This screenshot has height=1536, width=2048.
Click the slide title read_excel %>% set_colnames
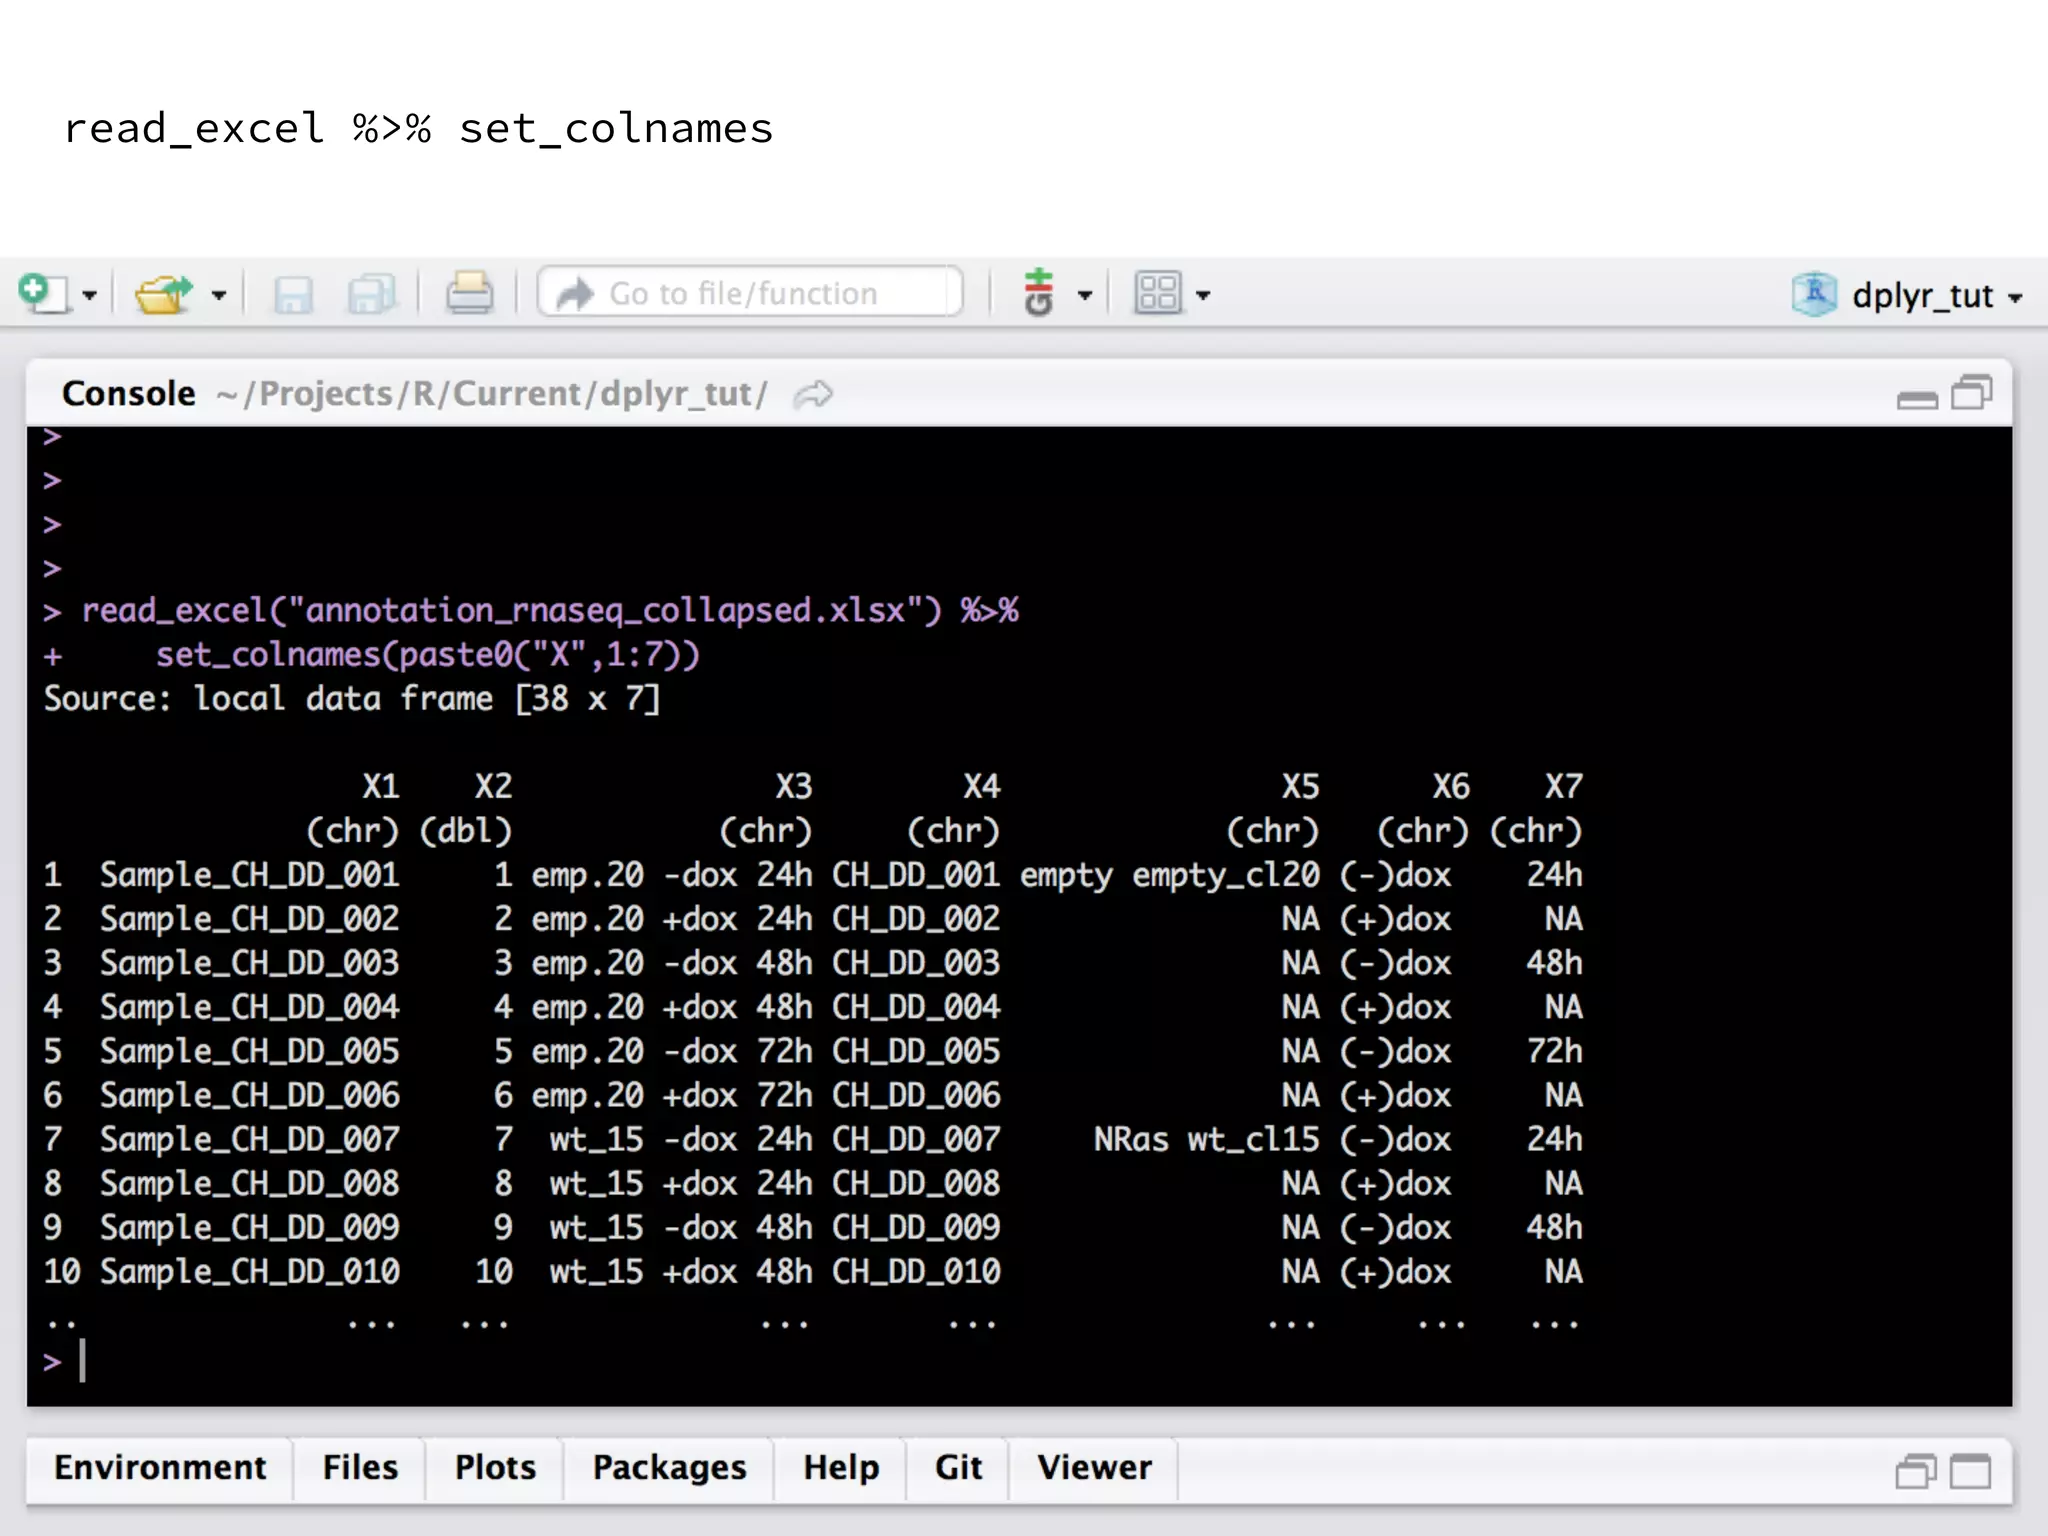[x=418, y=128]
